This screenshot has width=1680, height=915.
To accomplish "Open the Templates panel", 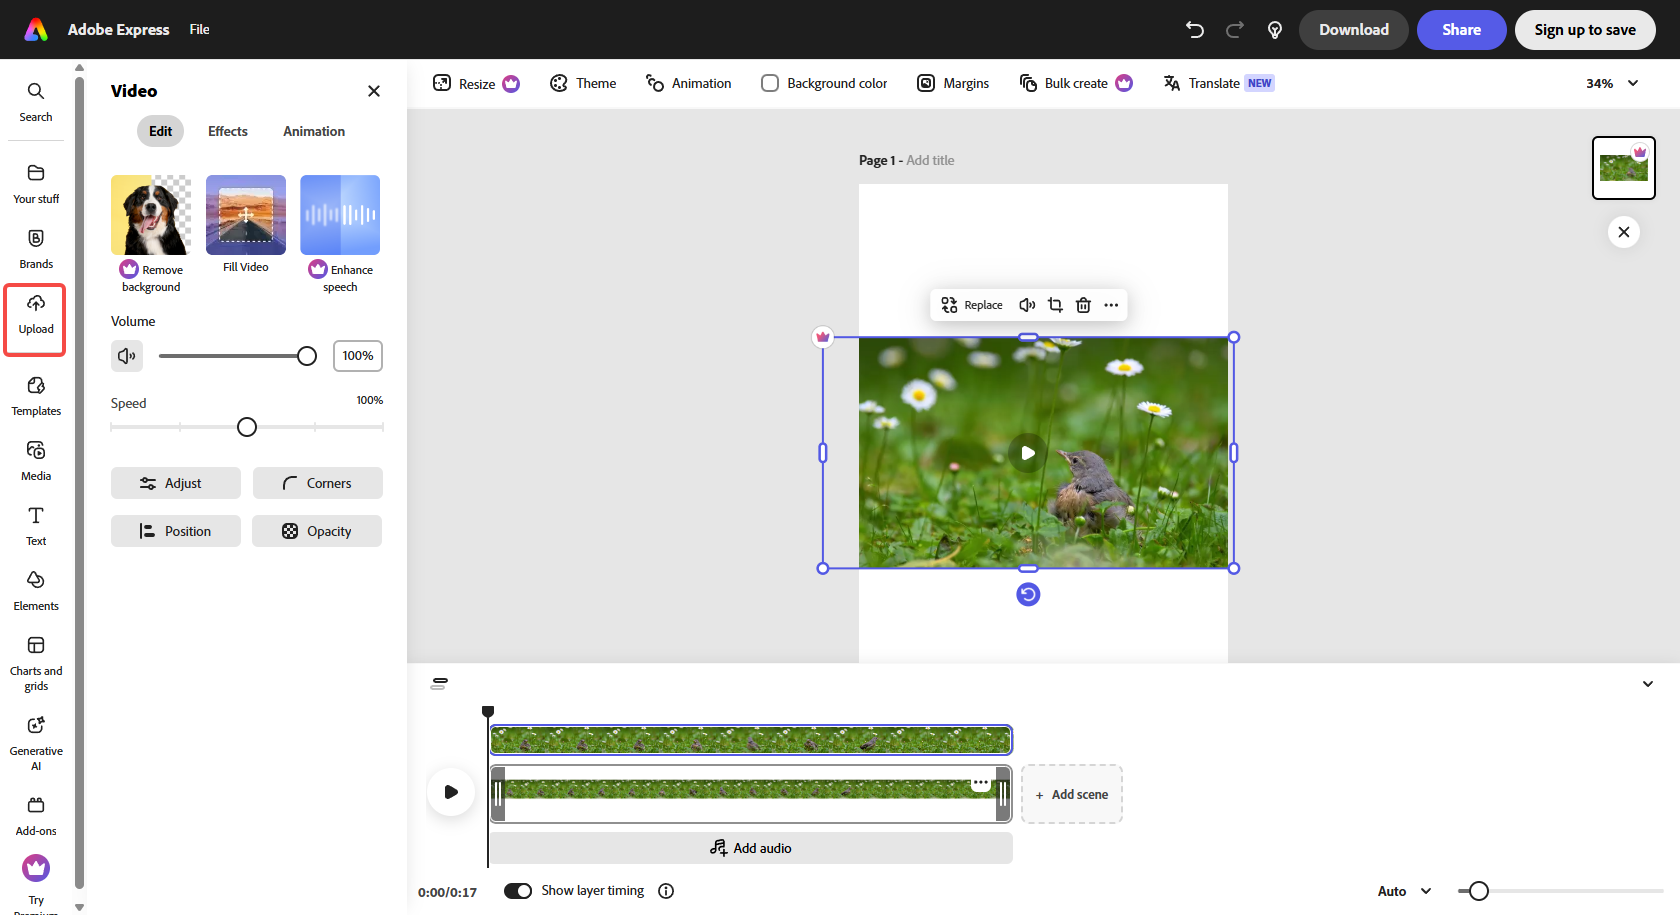I will (35, 395).
